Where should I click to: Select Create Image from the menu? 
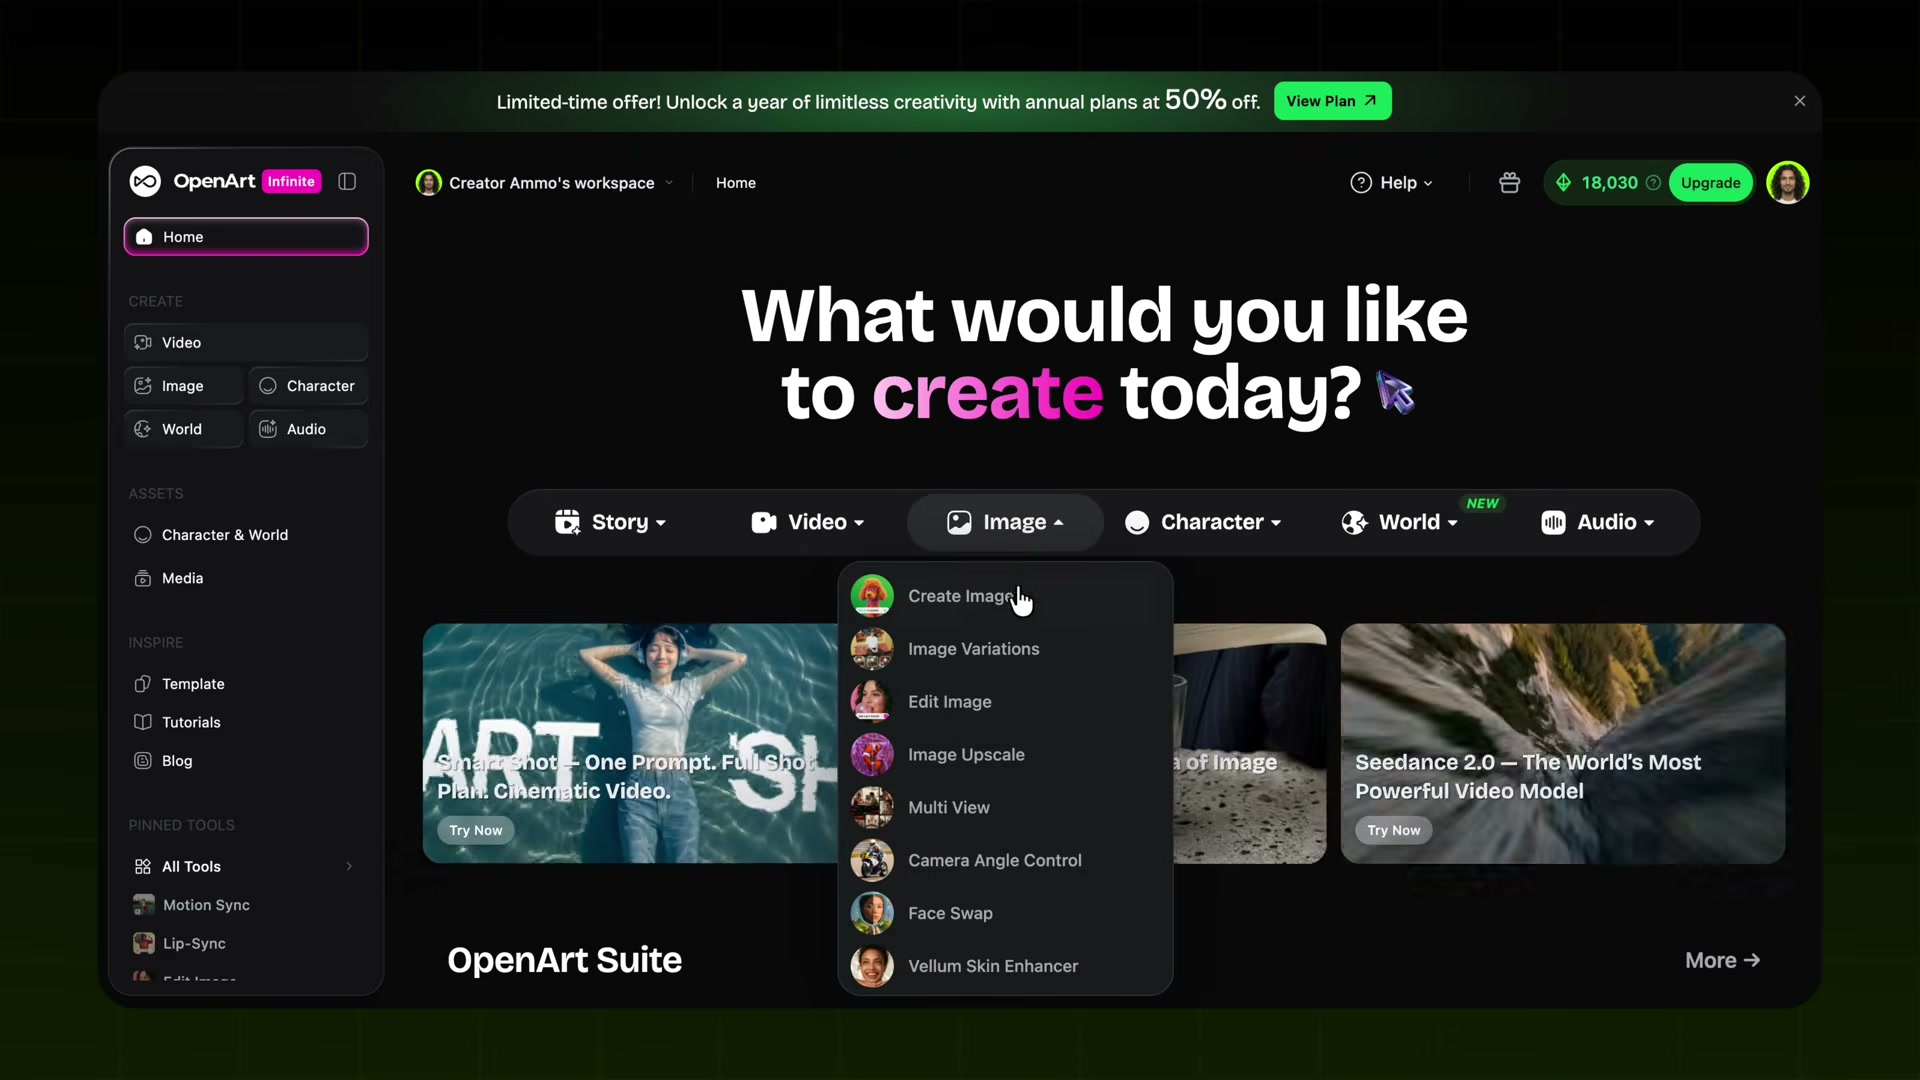pyautogui.click(x=1005, y=596)
